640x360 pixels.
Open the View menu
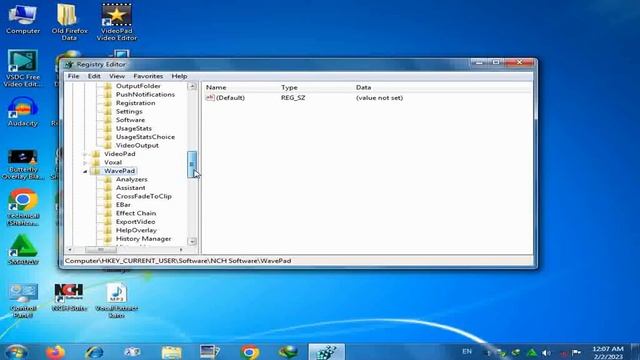pos(117,76)
